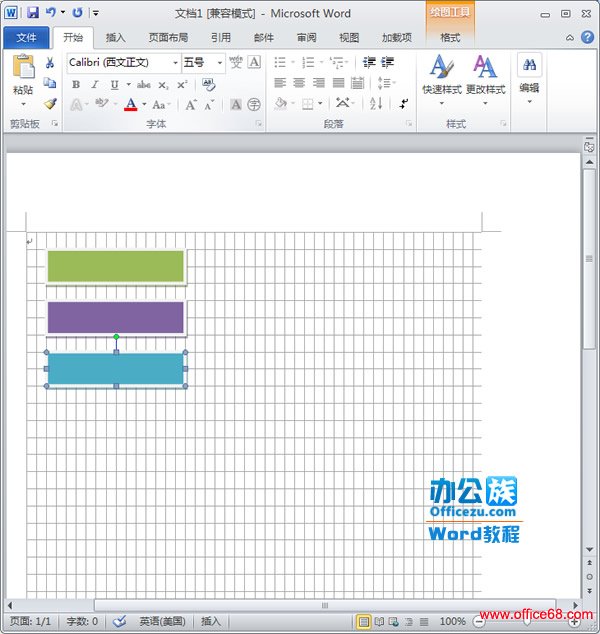Decrease paragraph indent
The width and height of the screenshot is (600, 634).
tap(369, 62)
